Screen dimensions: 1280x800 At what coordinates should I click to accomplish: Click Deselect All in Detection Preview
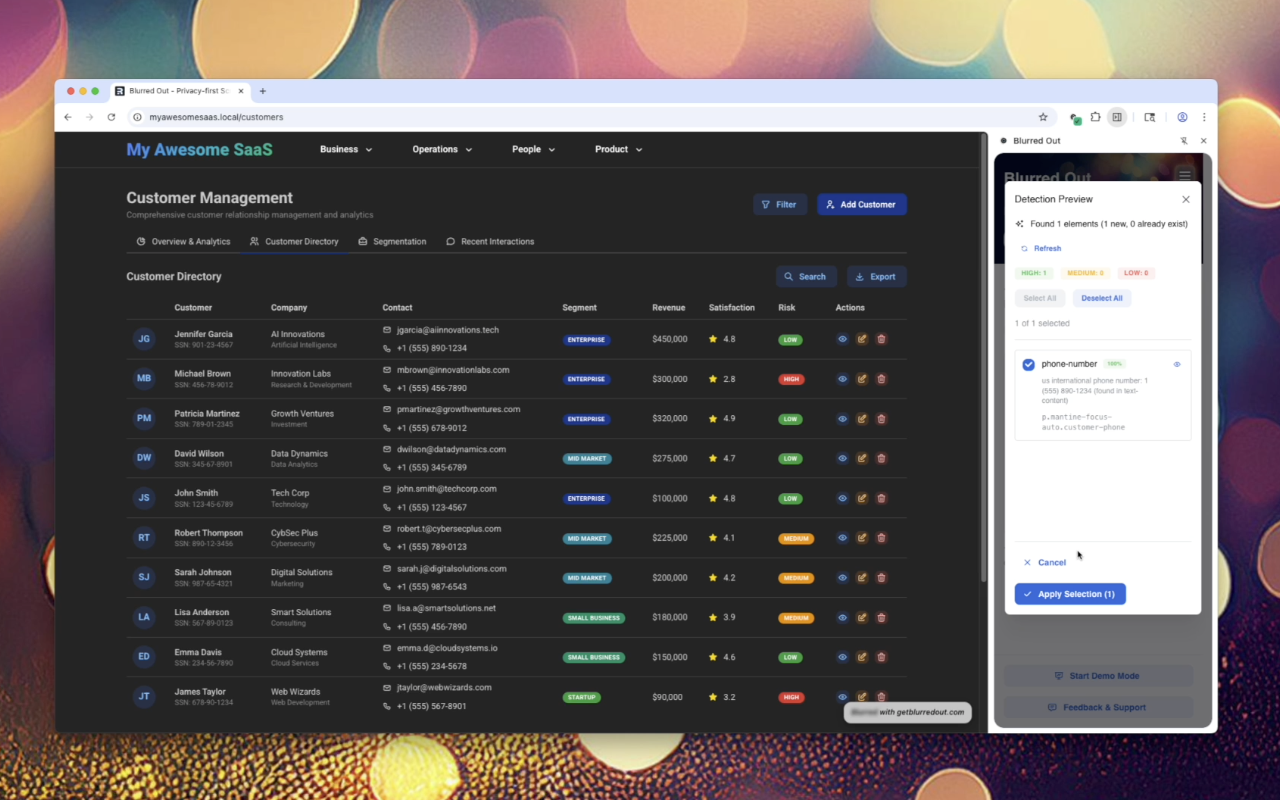click(1102, 298)
